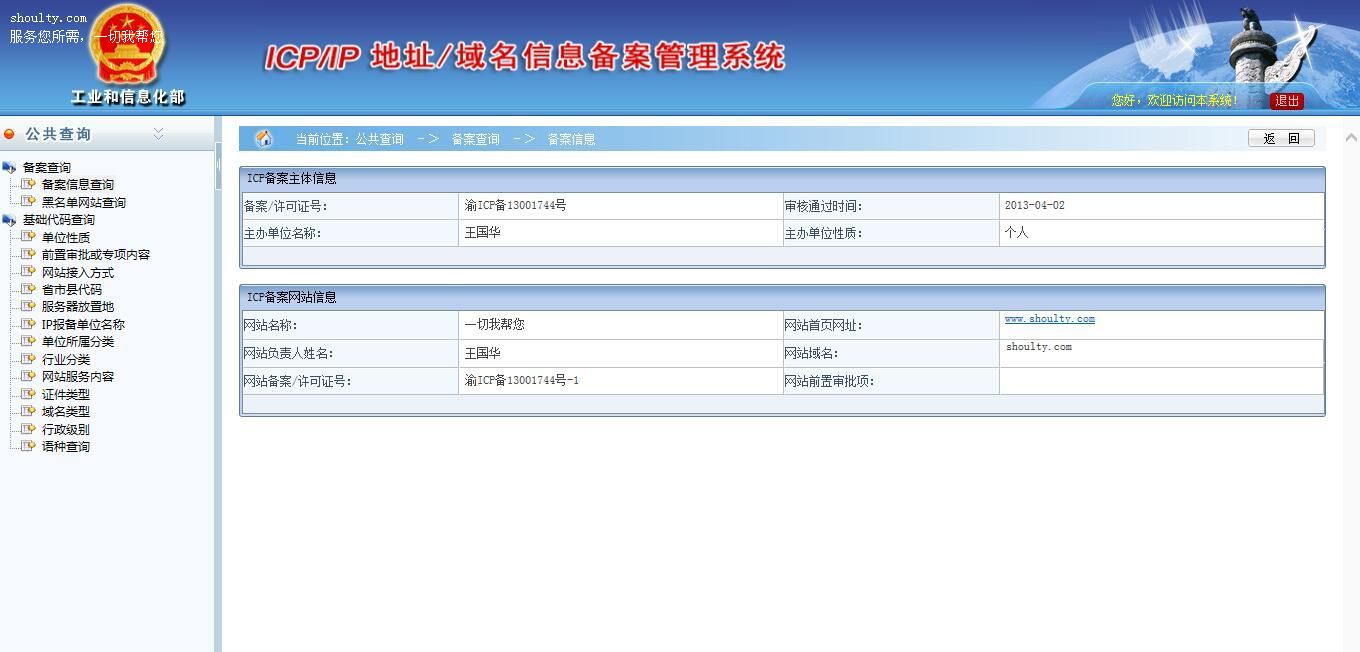
Task: Click the icon next to 域名类型
Action: click(28, 411)
